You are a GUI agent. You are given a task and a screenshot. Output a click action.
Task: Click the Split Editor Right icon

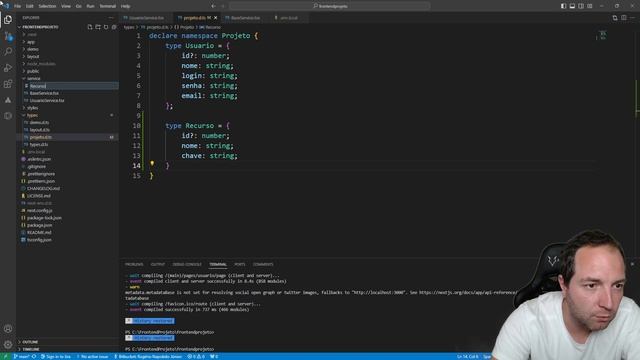click(624, 18)
